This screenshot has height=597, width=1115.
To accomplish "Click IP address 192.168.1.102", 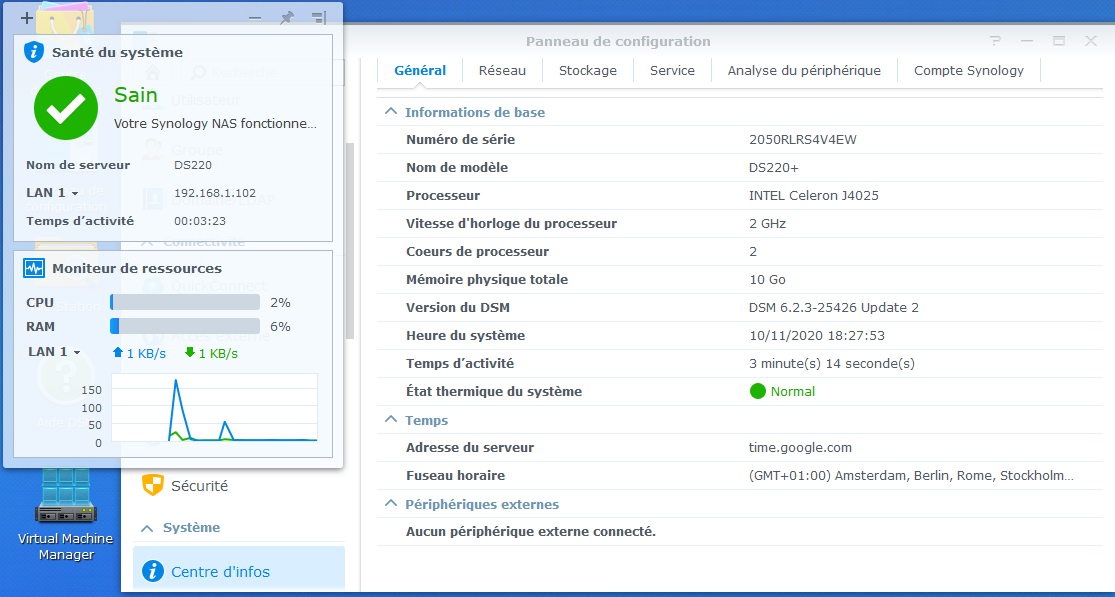I will 215,193.
